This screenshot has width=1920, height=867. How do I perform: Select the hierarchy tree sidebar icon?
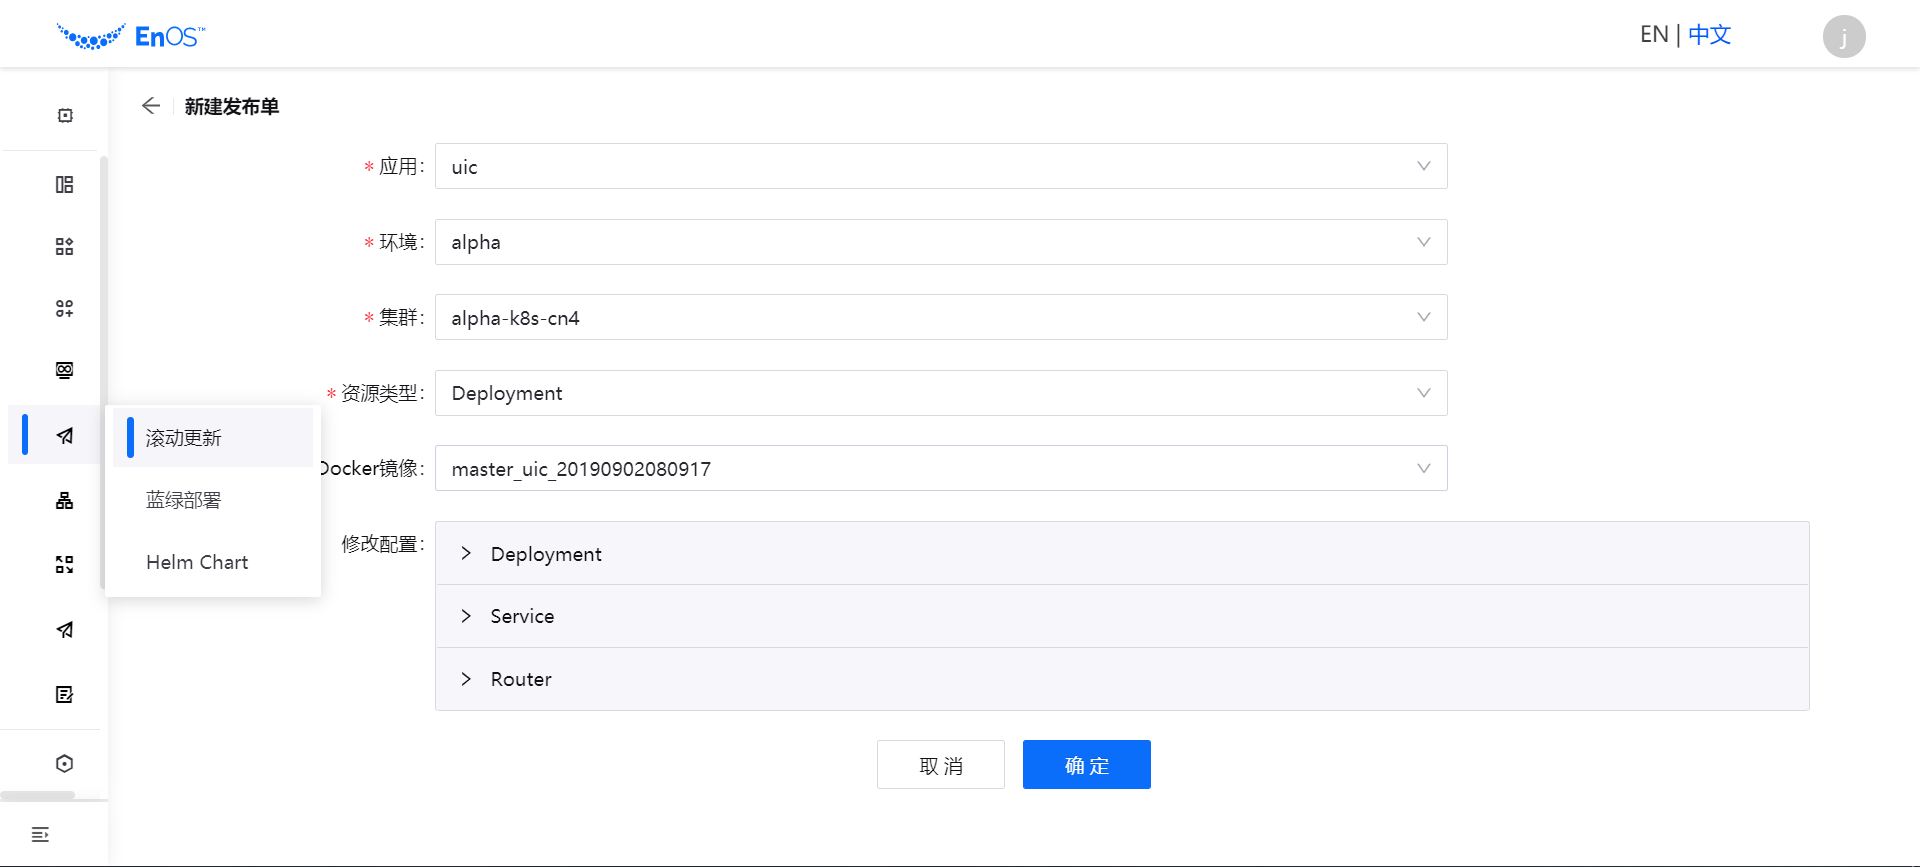[x=65, y=501]
